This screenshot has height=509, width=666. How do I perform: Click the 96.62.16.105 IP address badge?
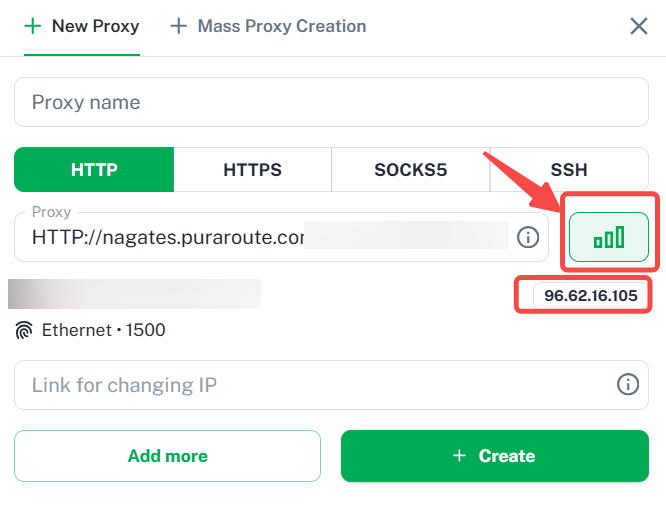(x=591, y=295)
